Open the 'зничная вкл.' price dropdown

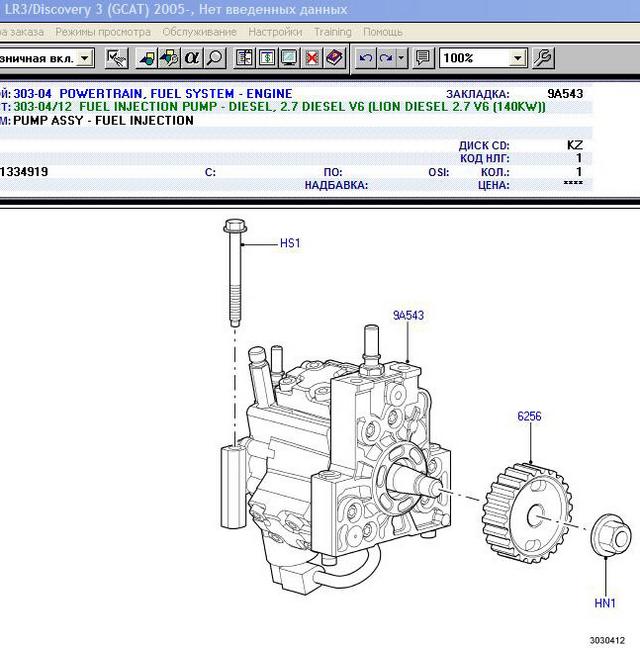point(85,58)
